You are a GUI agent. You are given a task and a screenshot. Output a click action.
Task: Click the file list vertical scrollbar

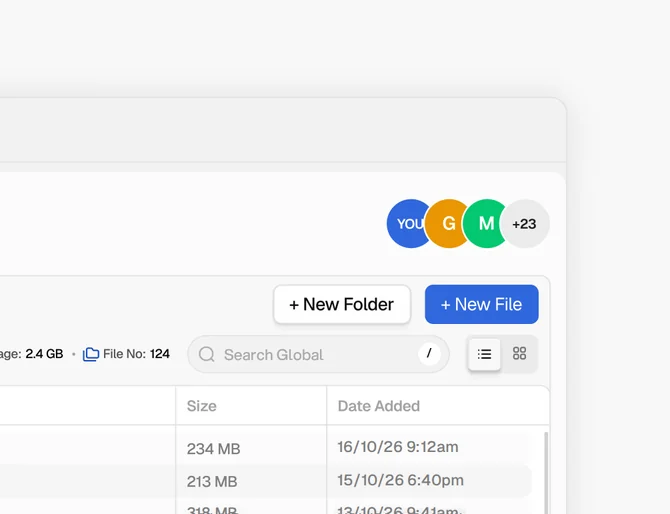pyautogui.click(x=546, y=473)
